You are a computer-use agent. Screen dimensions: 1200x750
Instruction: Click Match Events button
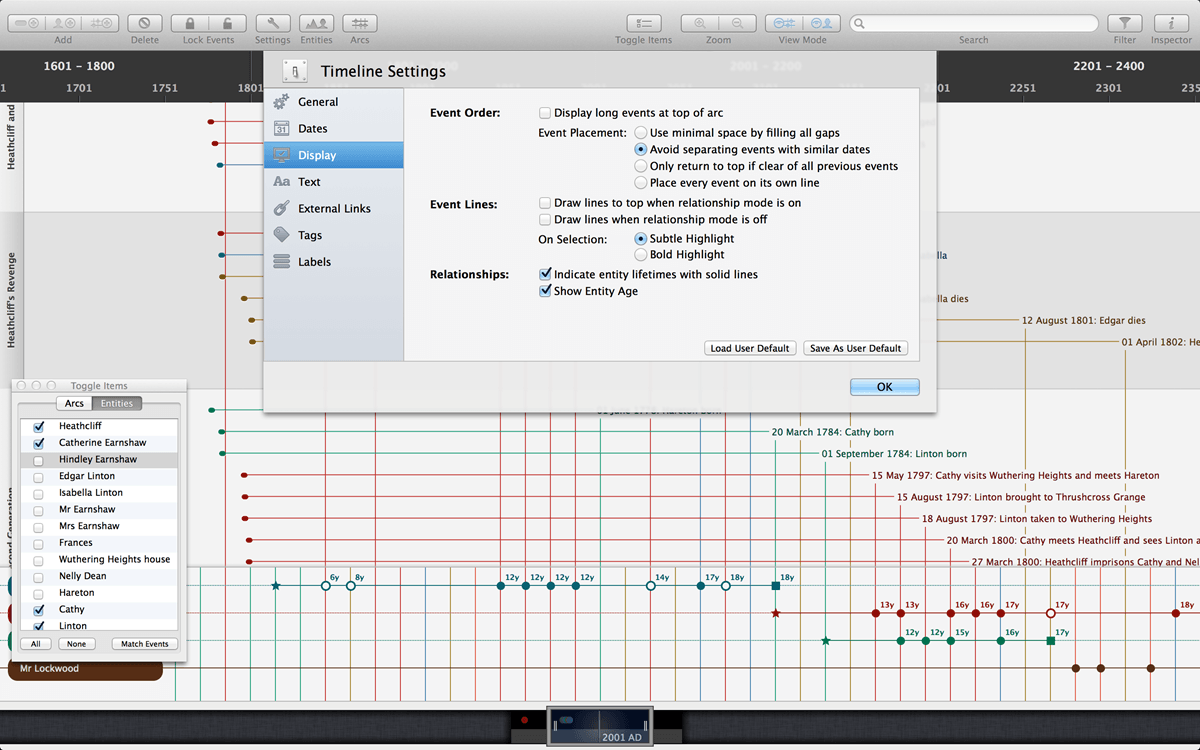pos(145,644)
